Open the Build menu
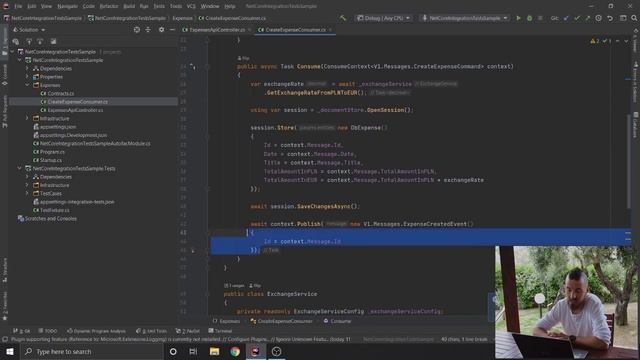 coord(129,6)
